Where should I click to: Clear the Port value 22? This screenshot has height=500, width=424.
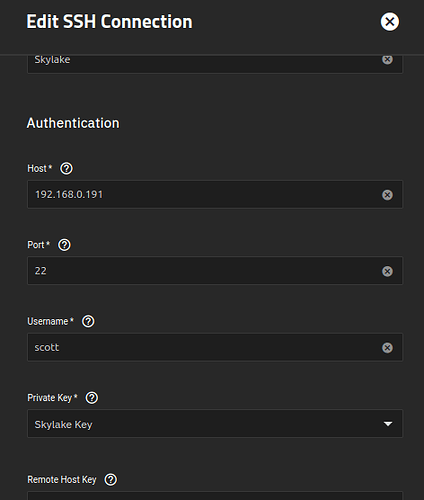click(387, 271)
